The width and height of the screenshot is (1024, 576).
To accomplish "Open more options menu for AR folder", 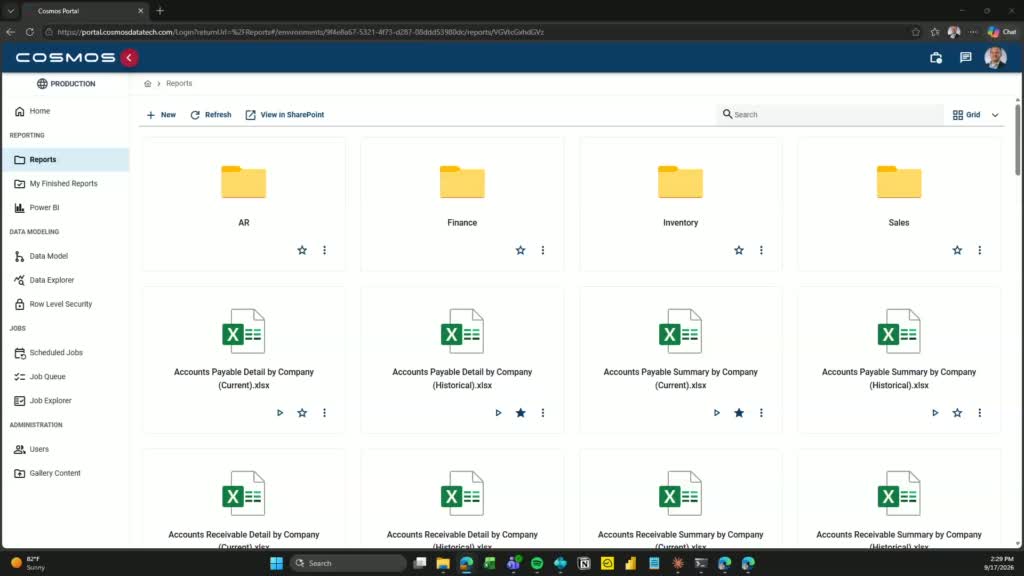I will (x=325, y=250).
